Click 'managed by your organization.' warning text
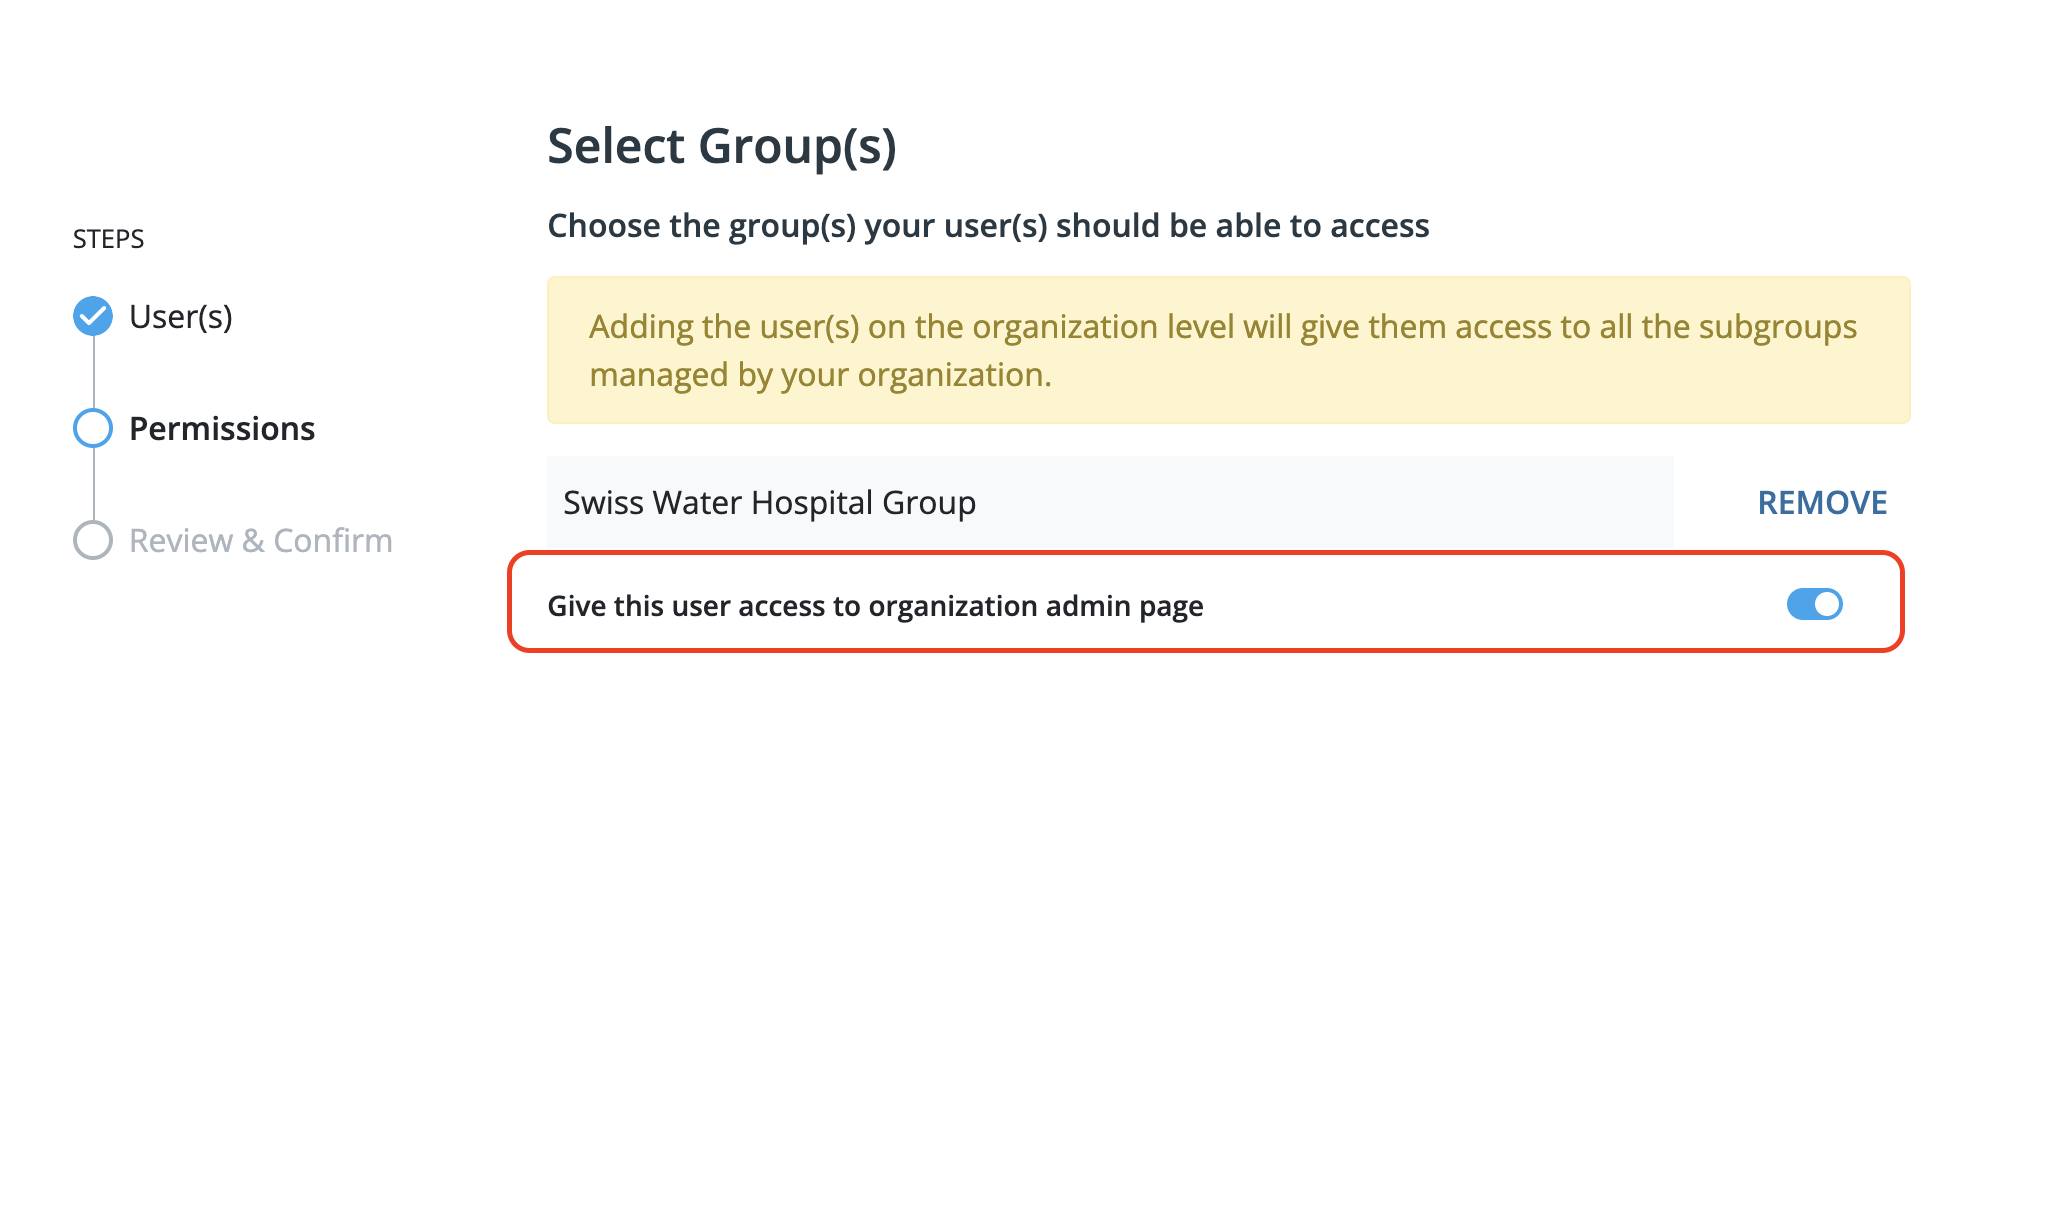Viewport: 2060px width, 1220px height. tap(820, 375)
